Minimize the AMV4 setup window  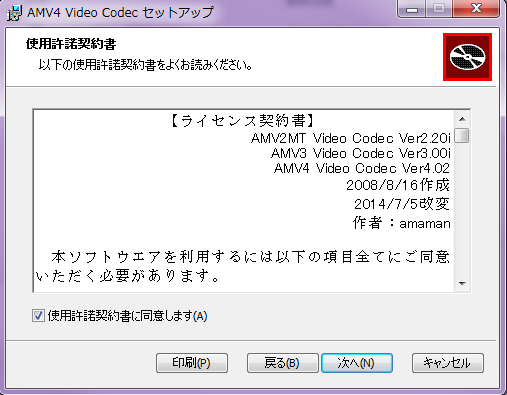click(x=412, y=9)
